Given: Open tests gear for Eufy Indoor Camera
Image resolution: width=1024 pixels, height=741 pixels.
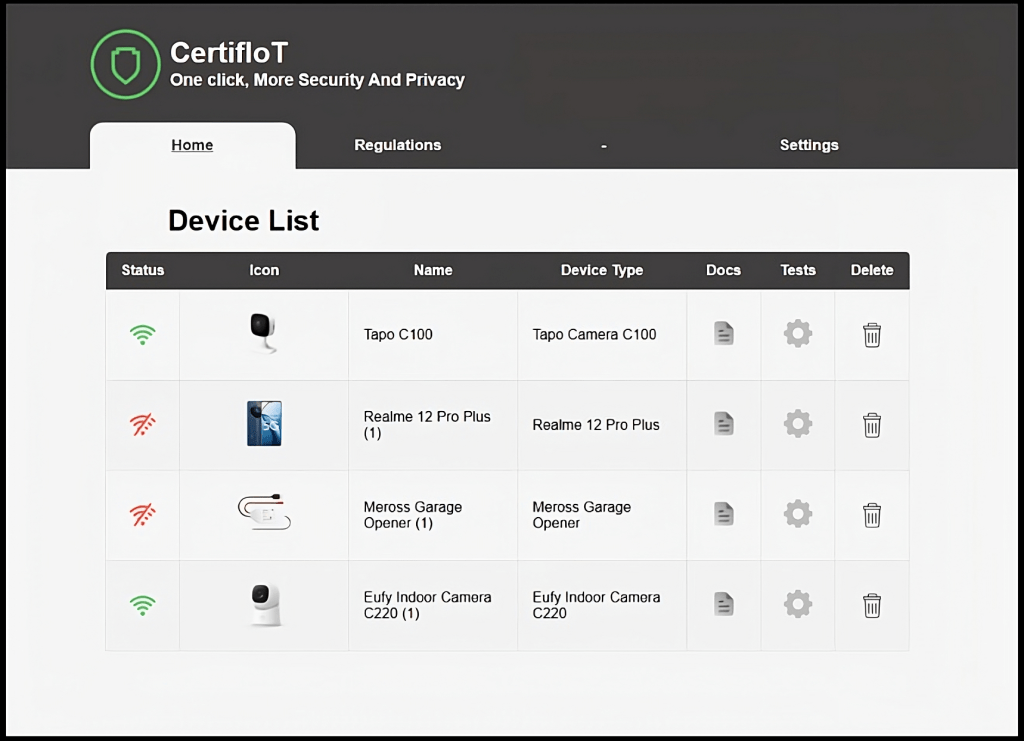Looking at the screenshot, I should coord(797,604).
